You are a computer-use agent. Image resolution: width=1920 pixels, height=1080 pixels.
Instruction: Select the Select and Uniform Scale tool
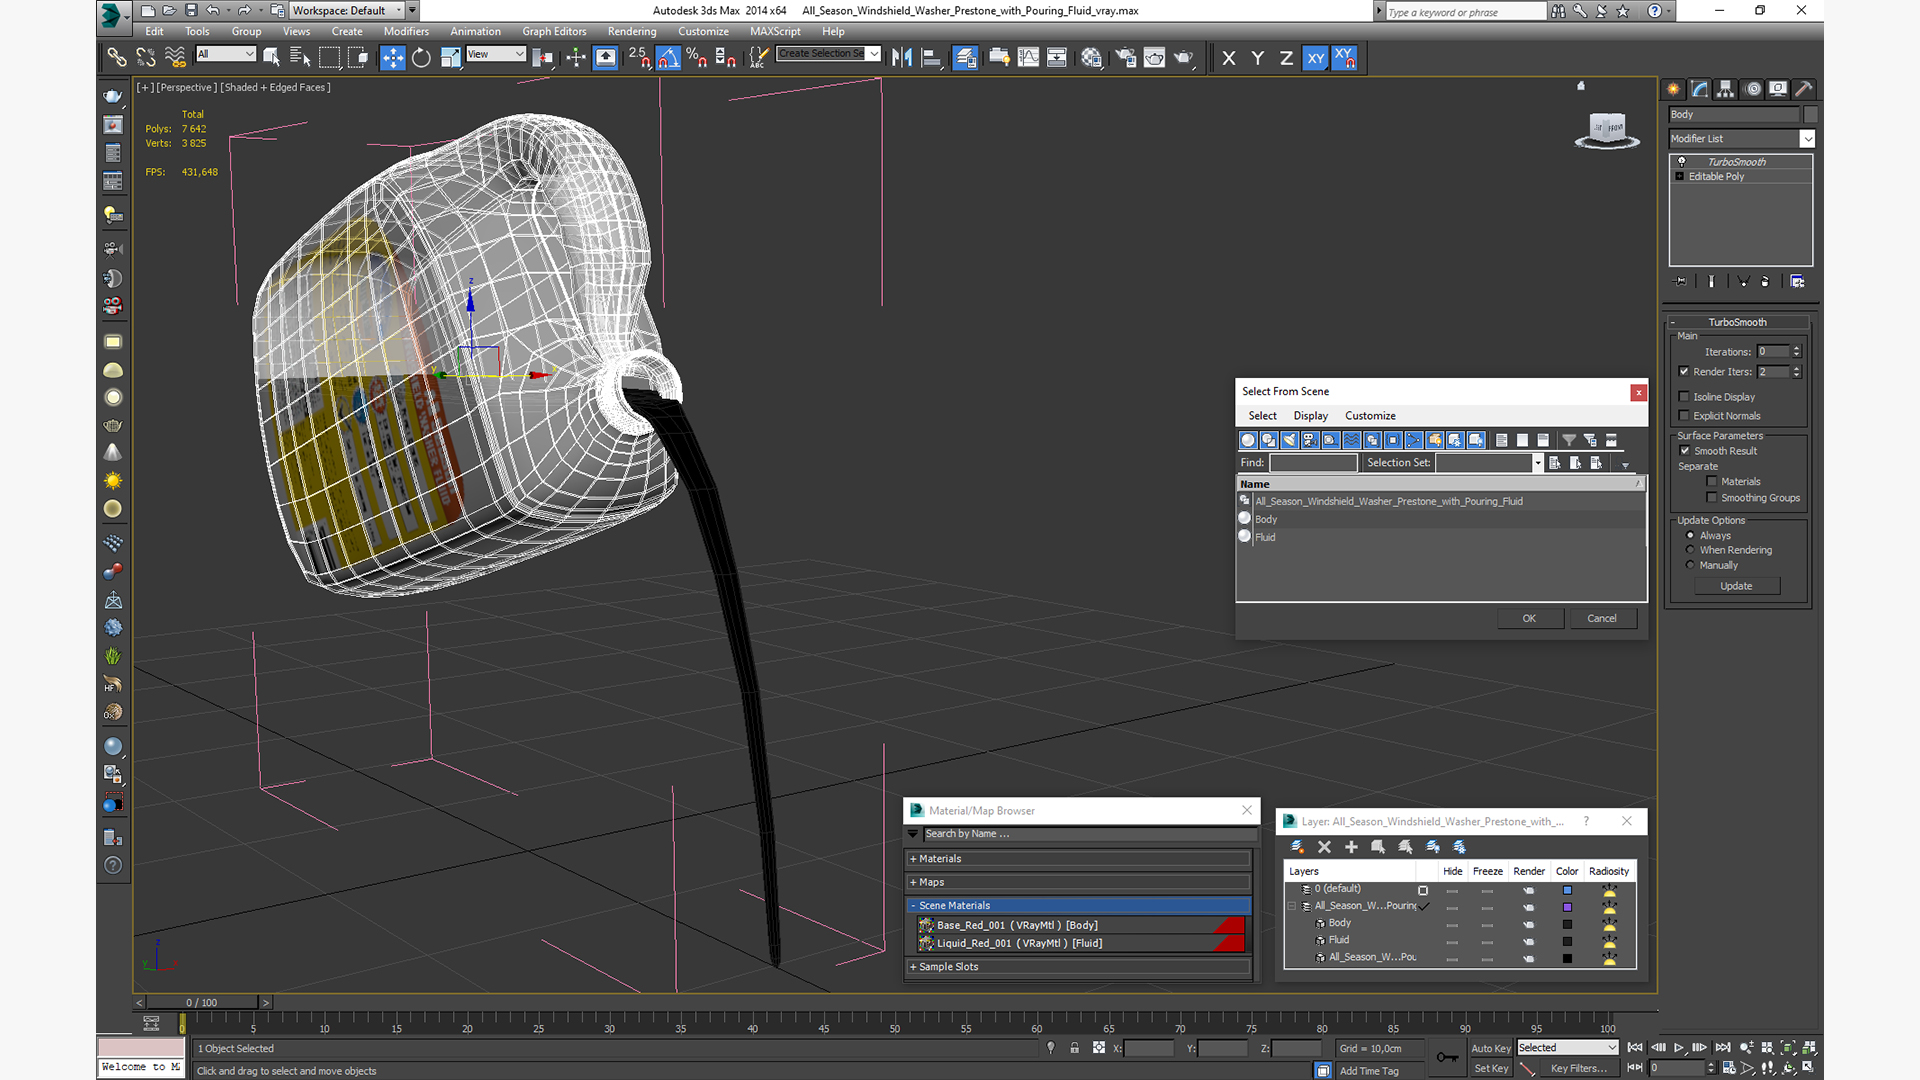coord(450,58)
